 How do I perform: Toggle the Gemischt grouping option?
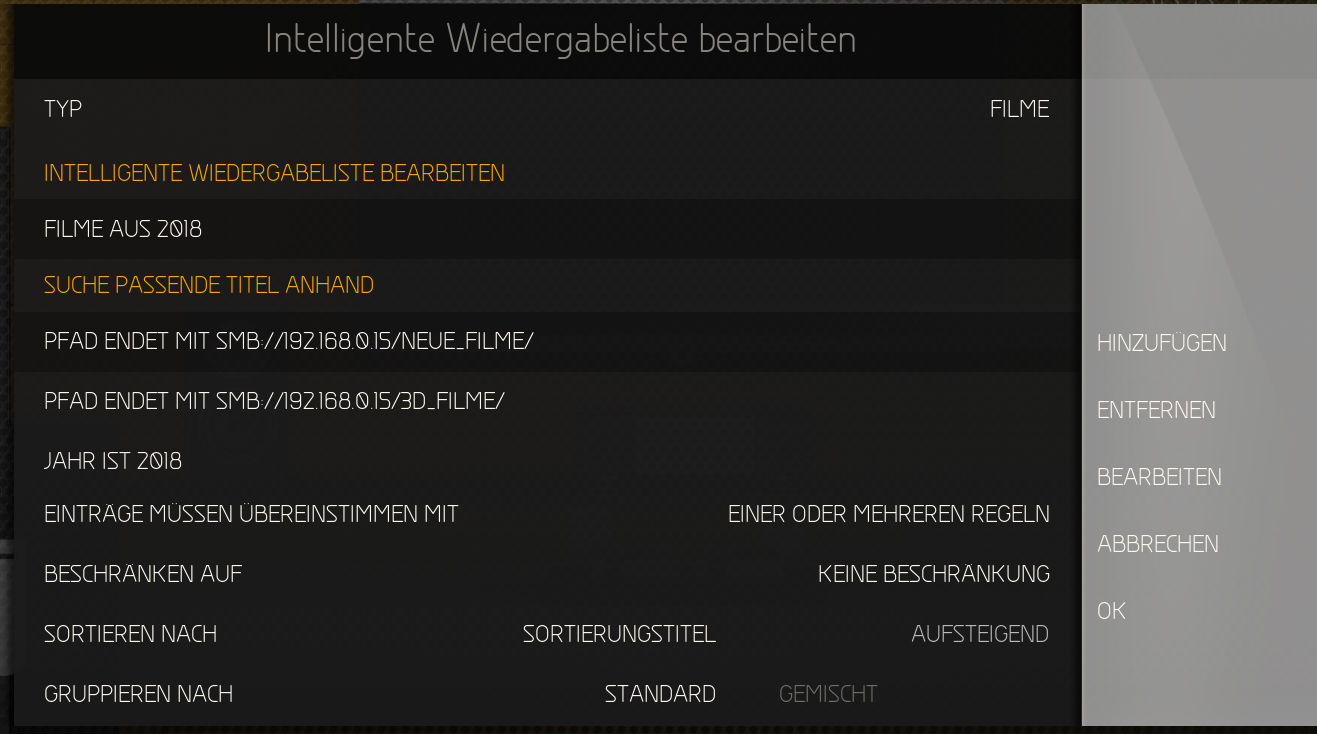click(x=828, y=694)
